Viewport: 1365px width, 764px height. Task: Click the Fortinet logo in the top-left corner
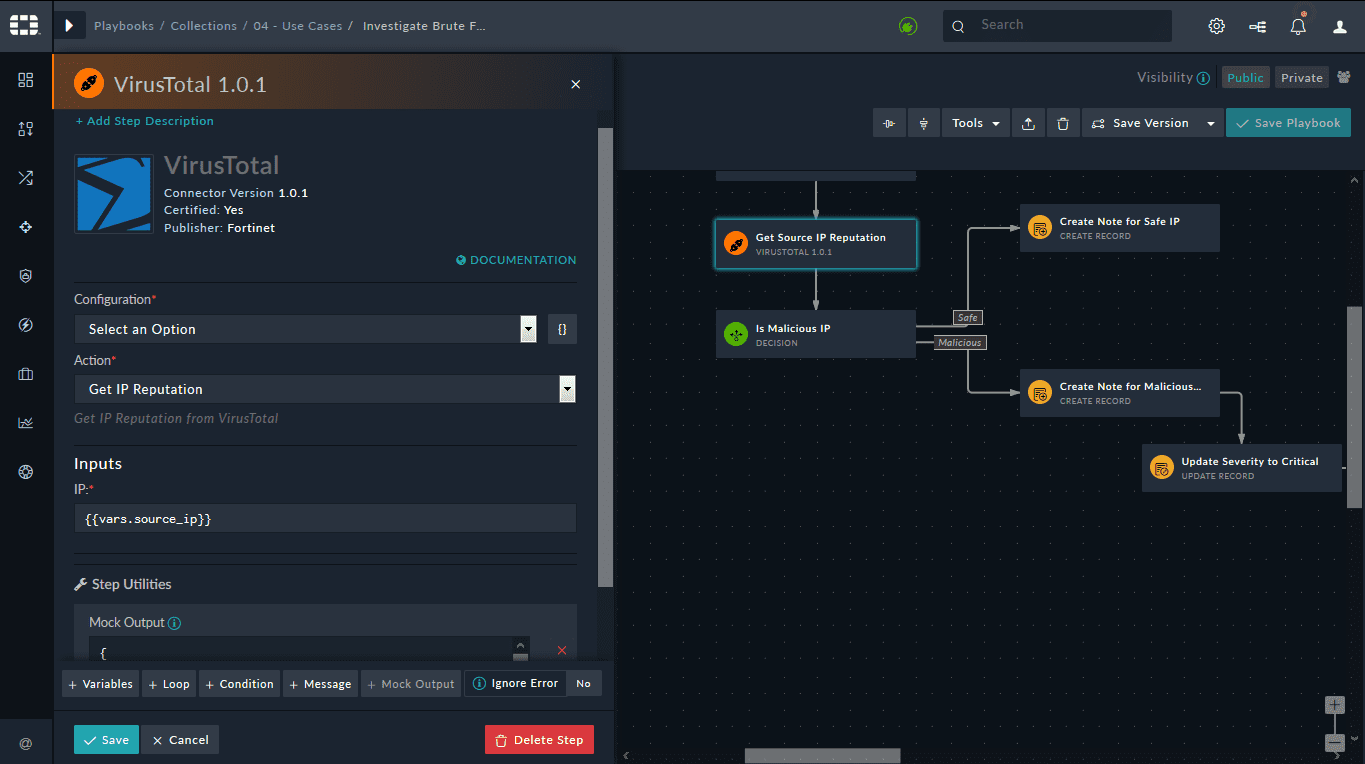pyautogui.click(x=25, y=25)
